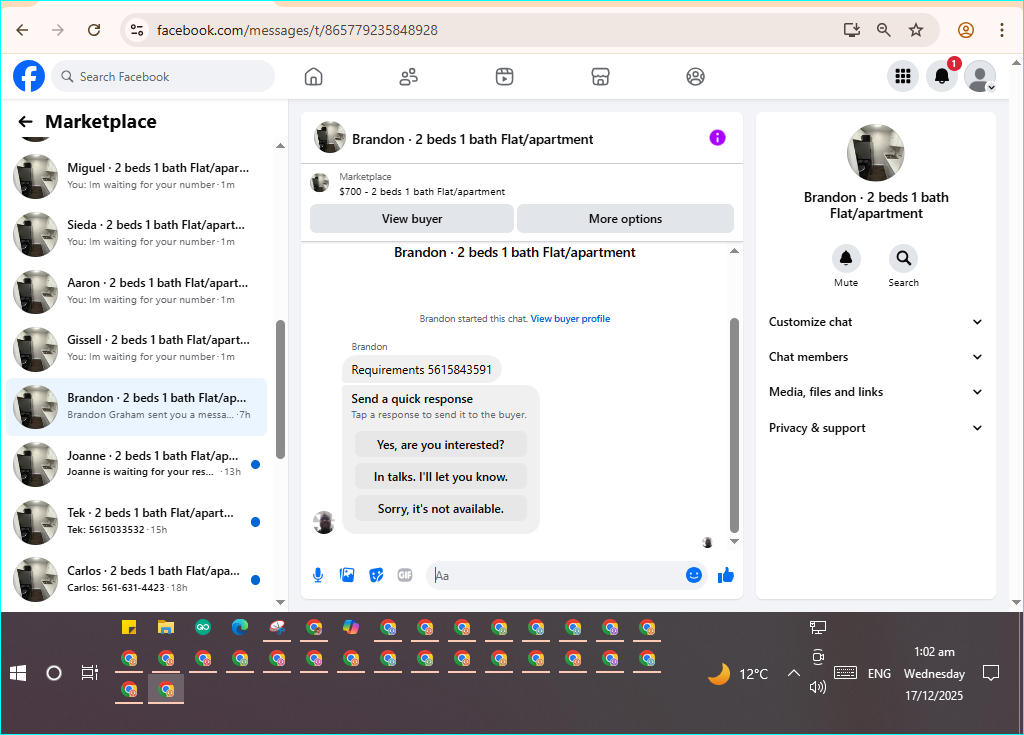Attach a file with image icon
Screen dimensions: 1024x735
(x=347, y=575)
